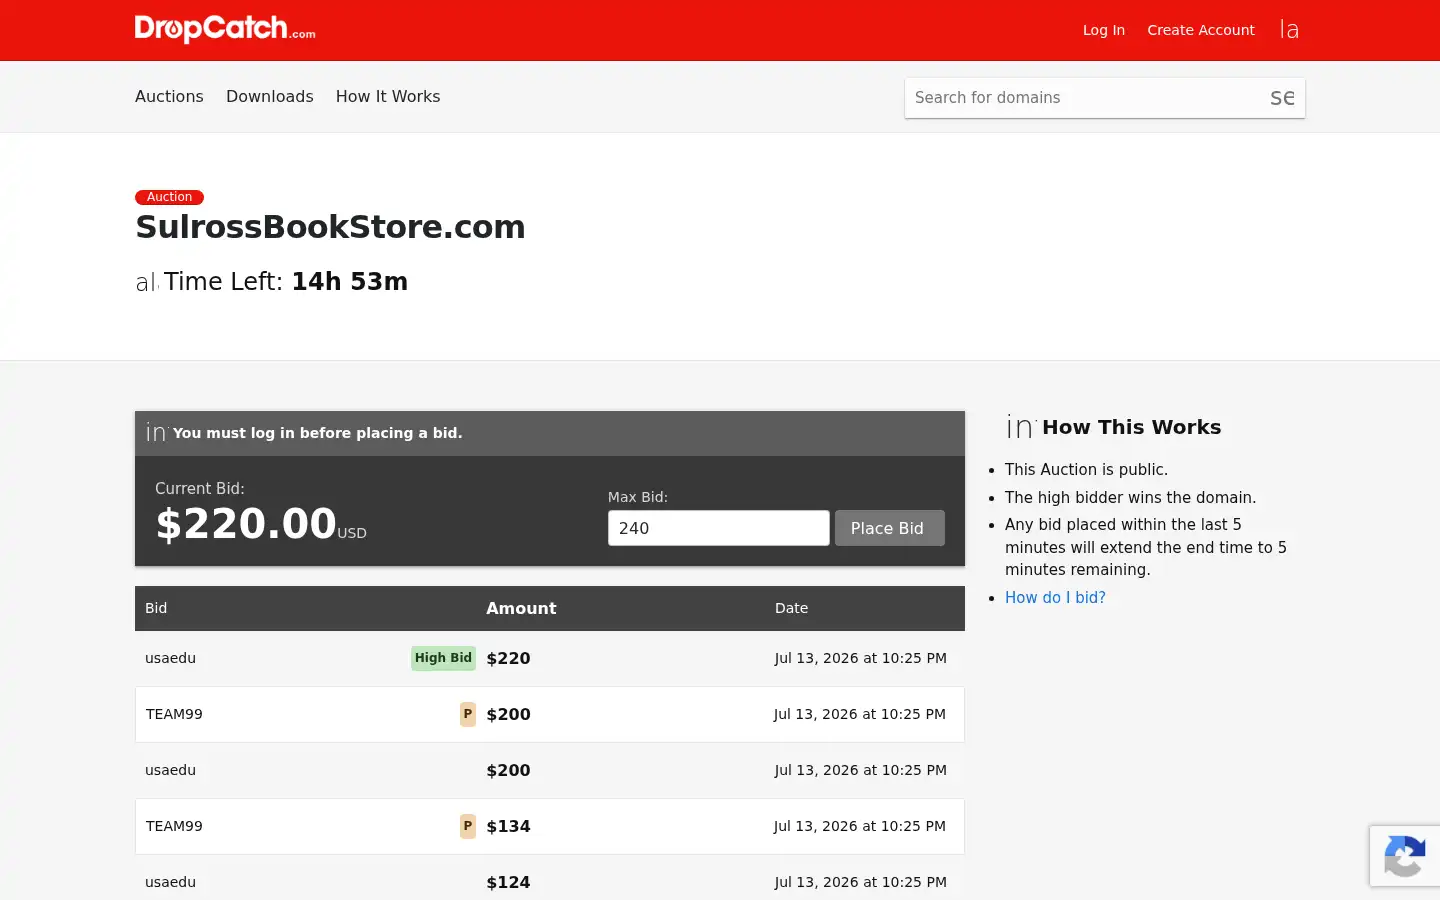Click the info icon beside How This Works
The image size is (1440, 900).
[x=1020, y=427]
